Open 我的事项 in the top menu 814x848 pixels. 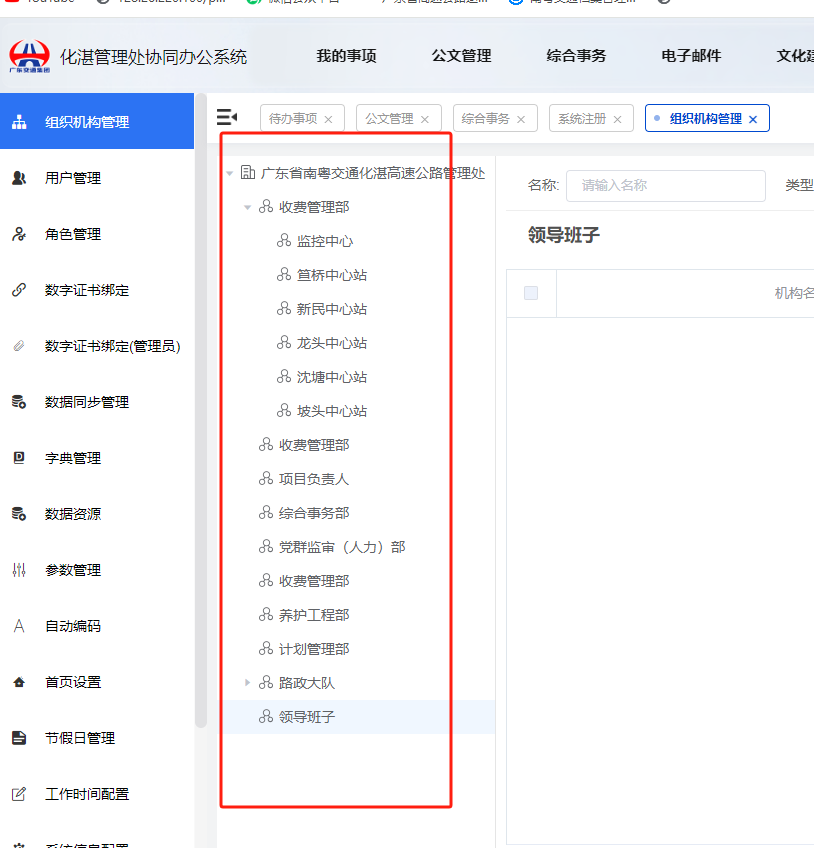click(347, 56)
